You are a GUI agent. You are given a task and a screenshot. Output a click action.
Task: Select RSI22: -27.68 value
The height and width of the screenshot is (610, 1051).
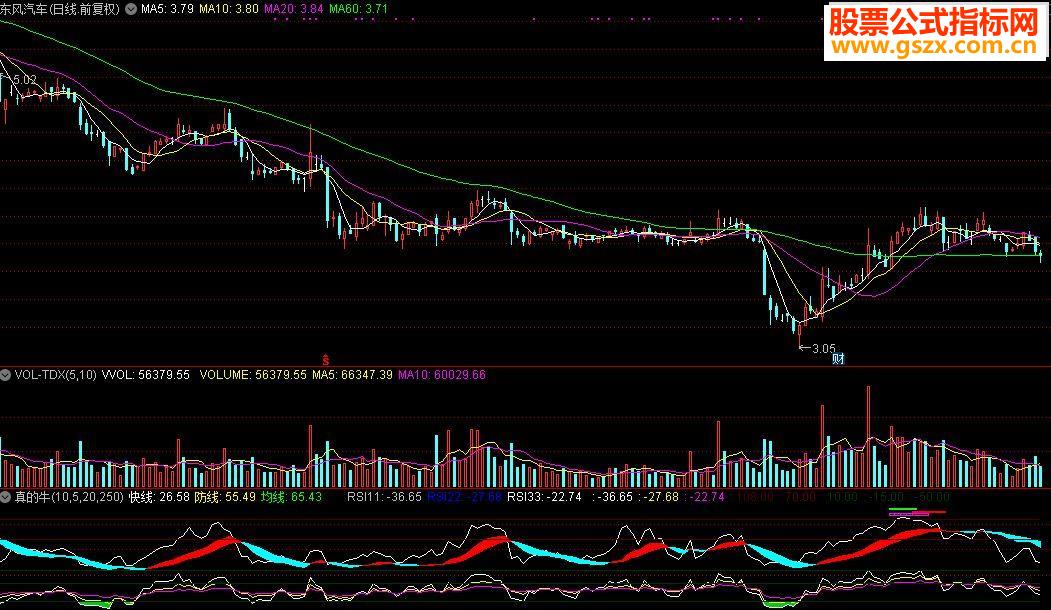[x=465, y=497]
